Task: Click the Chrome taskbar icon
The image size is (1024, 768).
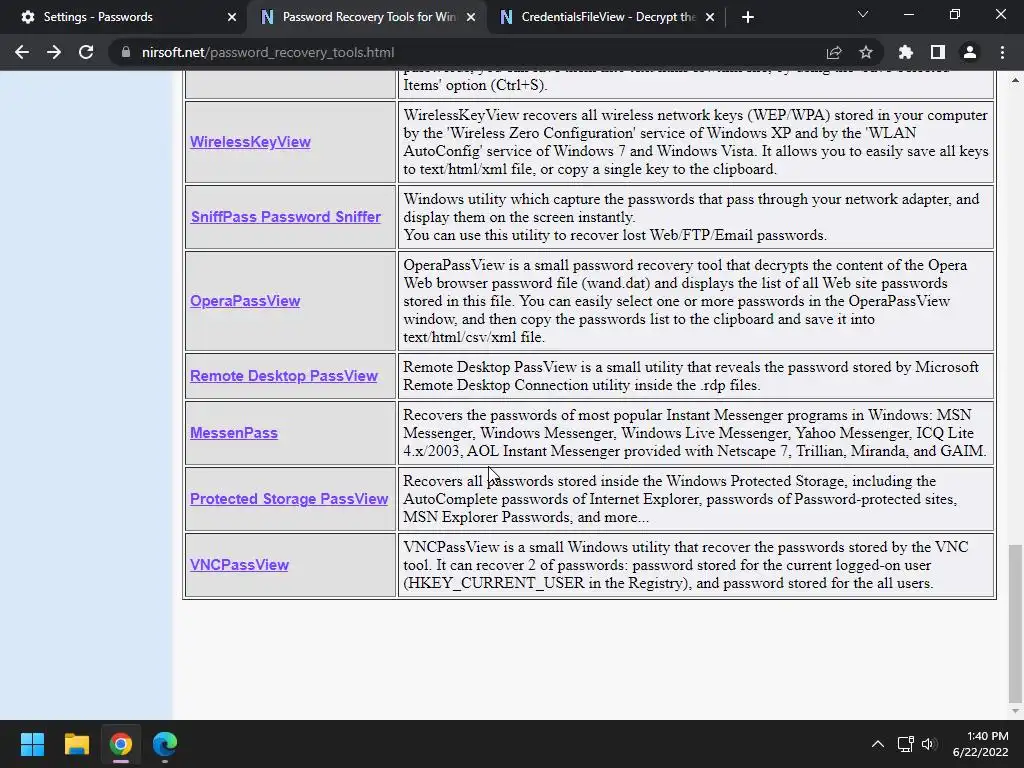Action: (121, 744)
